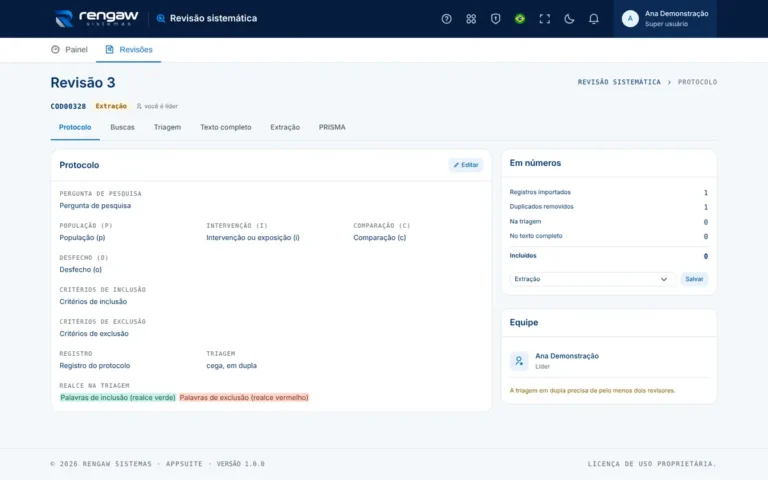Open the Extração tab

285,127
